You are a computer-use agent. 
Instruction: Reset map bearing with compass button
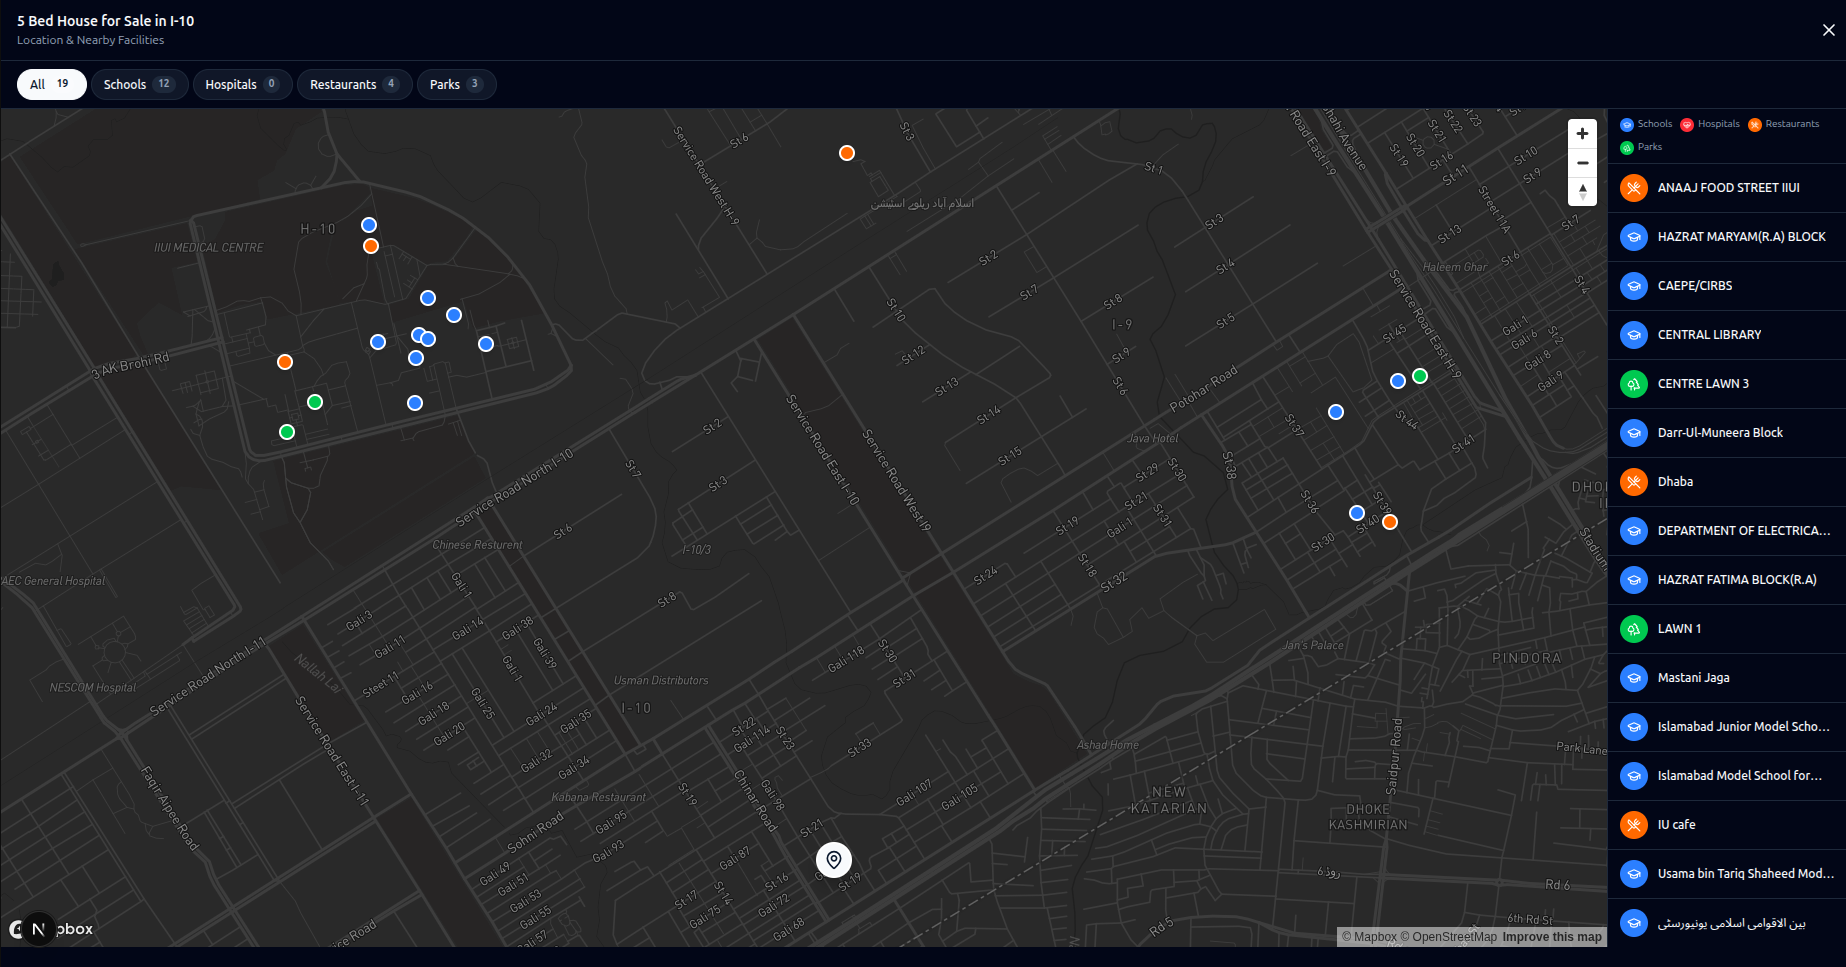[1582, 192]
